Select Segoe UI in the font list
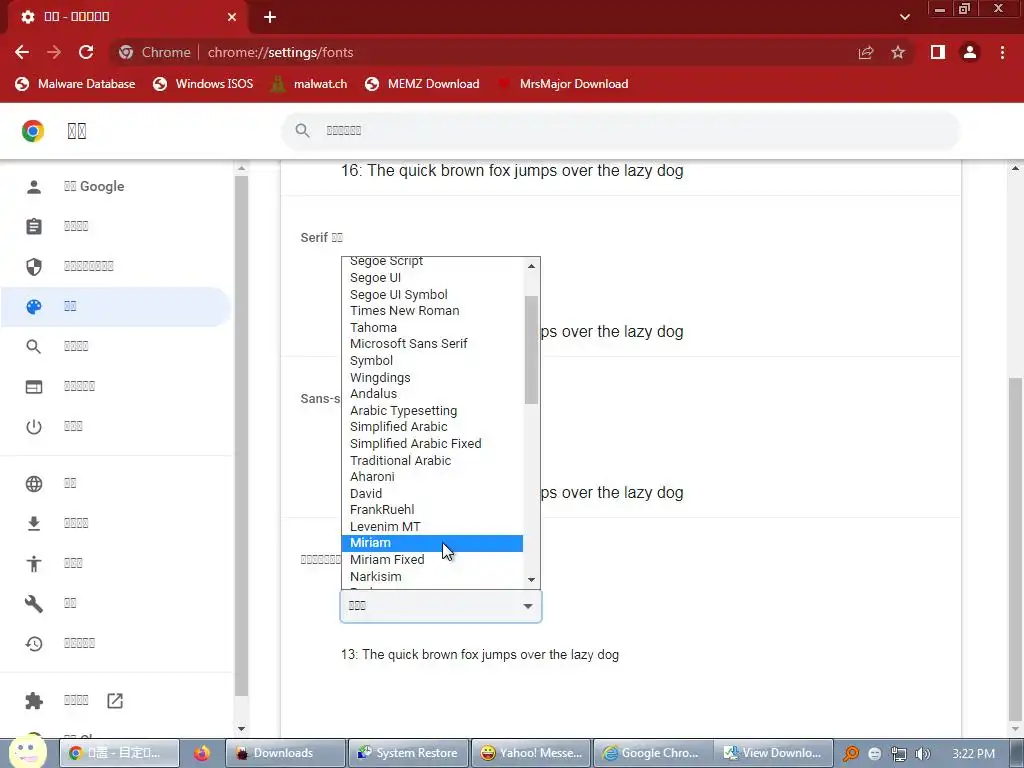 [x=432, y=278]
